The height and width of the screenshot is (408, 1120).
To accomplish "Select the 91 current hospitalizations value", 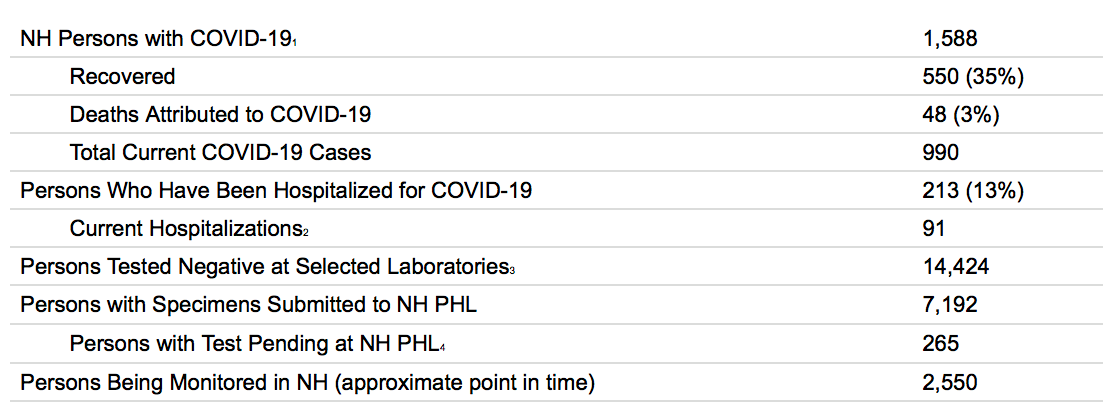I will click(x=934, y=229).
